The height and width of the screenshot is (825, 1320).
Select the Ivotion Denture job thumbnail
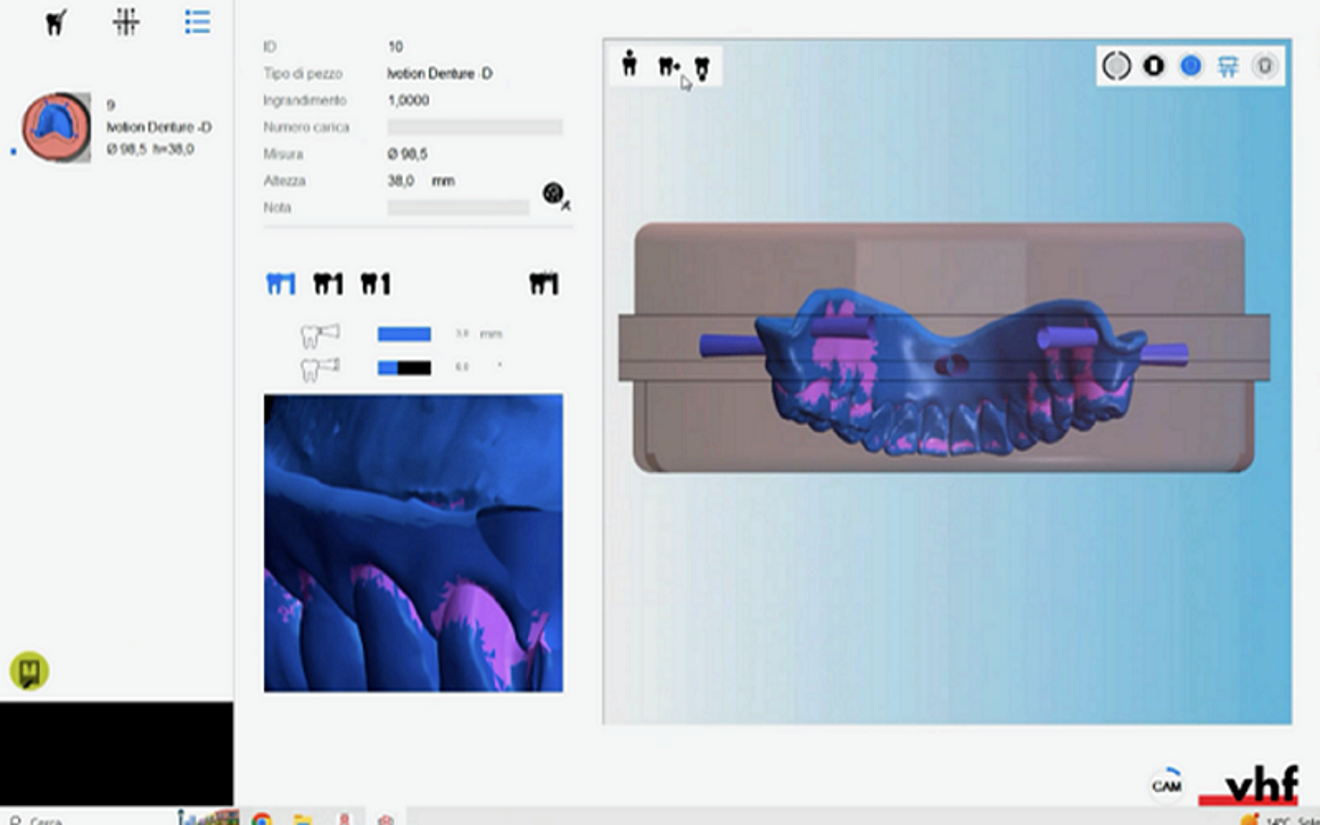coord(55,125)
